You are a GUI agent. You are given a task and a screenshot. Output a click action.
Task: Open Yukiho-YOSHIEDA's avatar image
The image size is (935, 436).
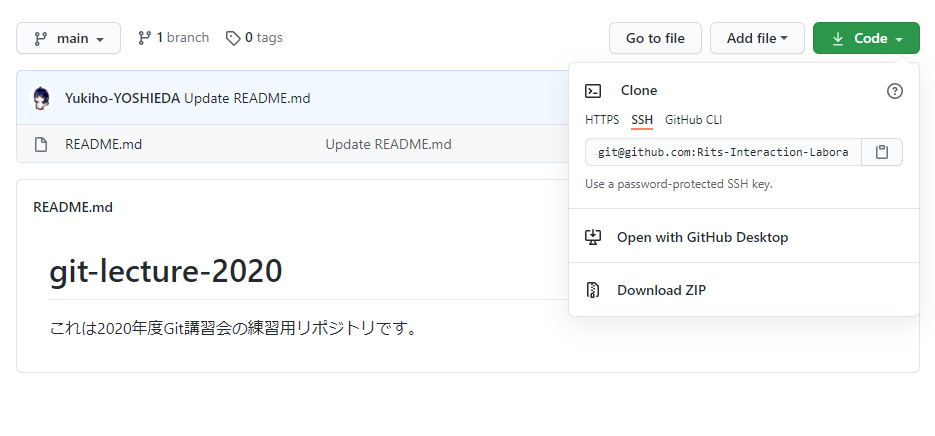41,98
